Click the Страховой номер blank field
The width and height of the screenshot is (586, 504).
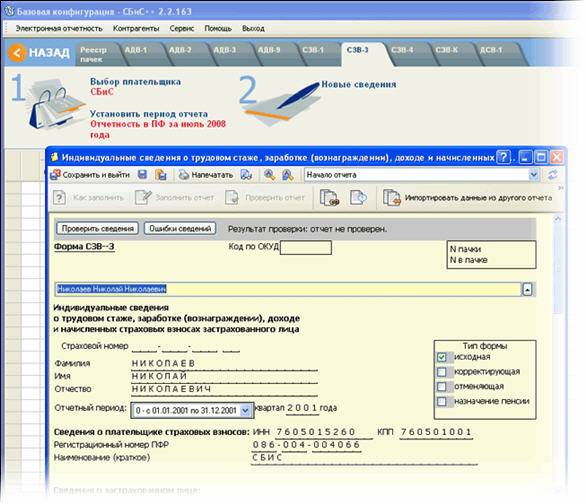(186, 347)
